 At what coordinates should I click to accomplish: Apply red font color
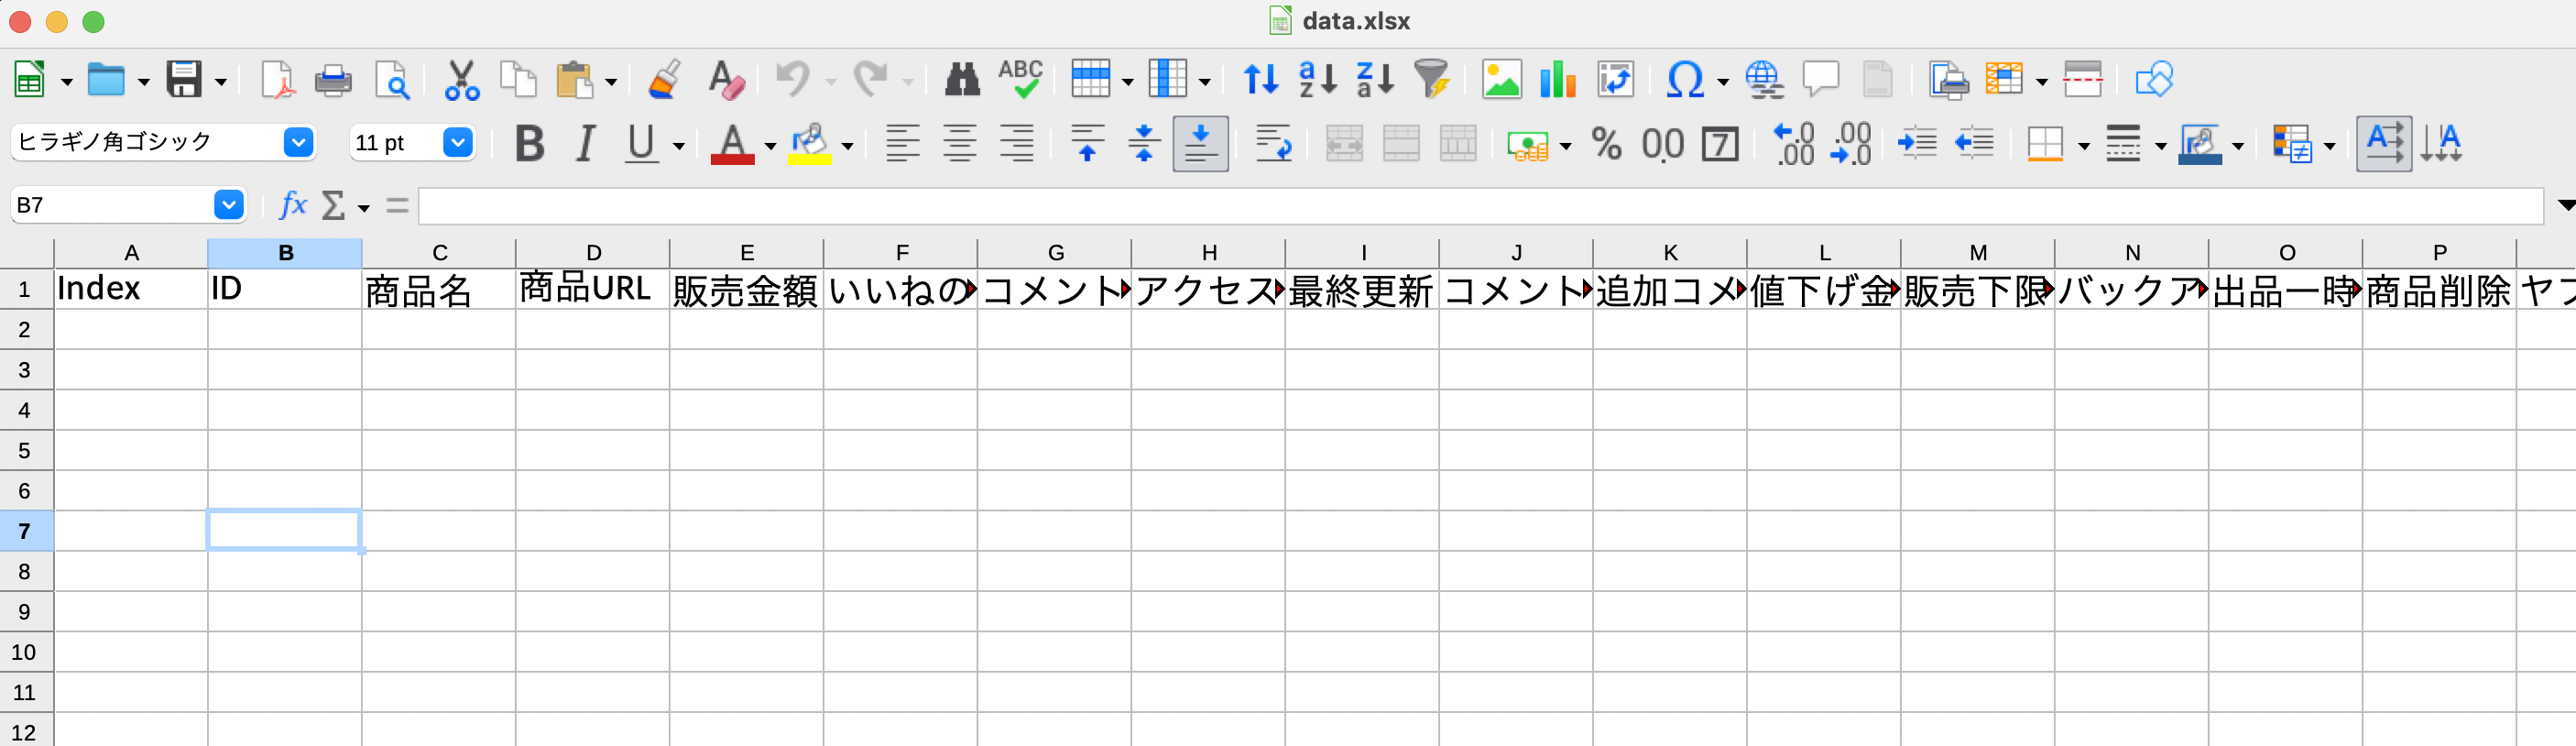[732, 144]
